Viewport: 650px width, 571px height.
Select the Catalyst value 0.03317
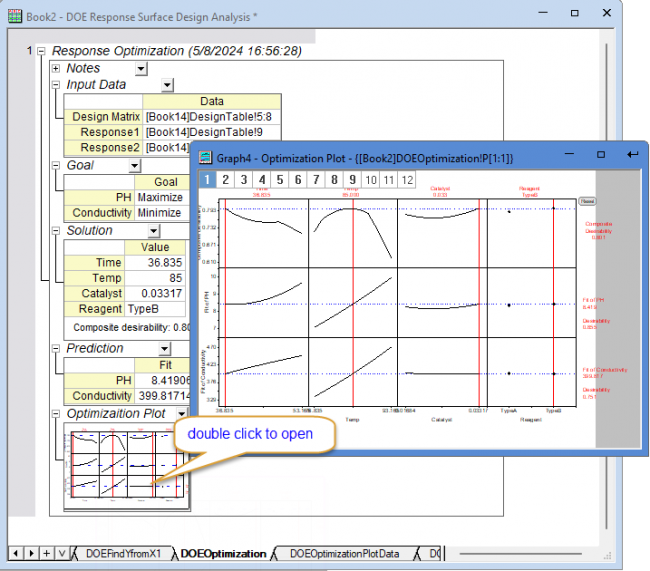155,293
